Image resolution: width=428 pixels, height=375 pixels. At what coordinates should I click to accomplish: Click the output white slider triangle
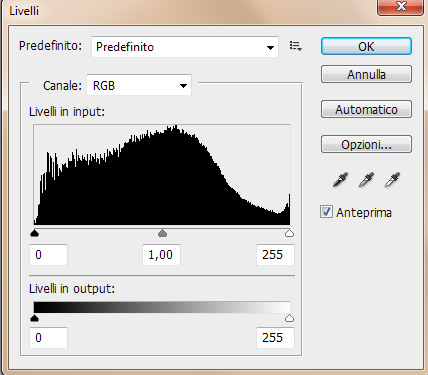(289, 318)
